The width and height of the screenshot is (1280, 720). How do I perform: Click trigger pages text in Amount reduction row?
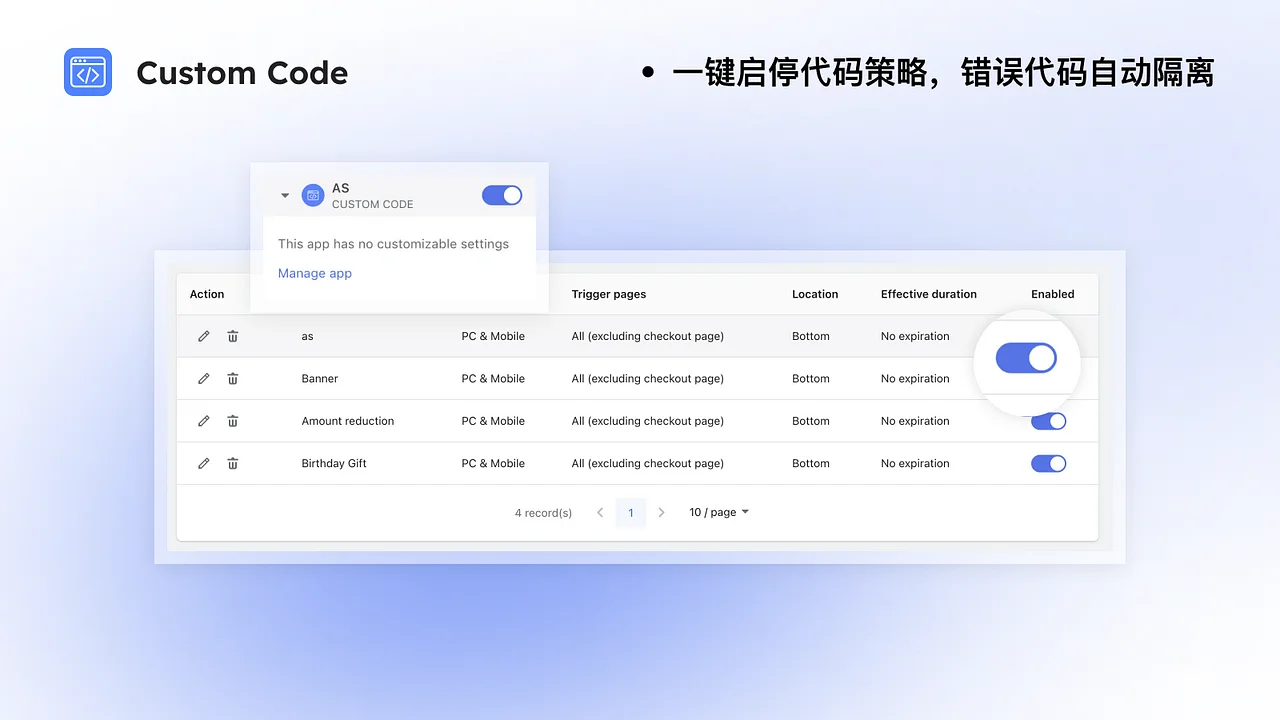(648, 421)
